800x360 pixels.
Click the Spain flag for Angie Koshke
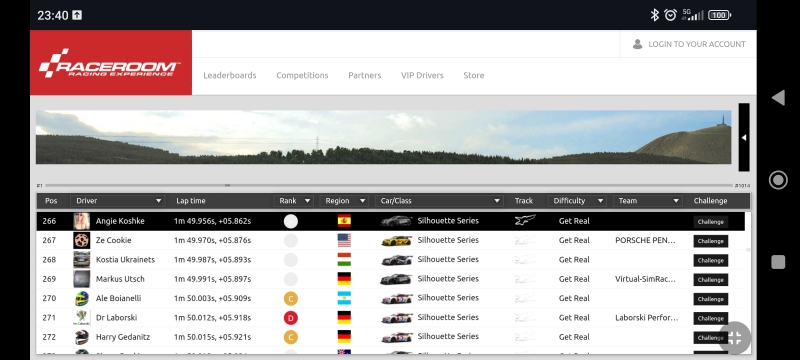click(x=344, y=221)
